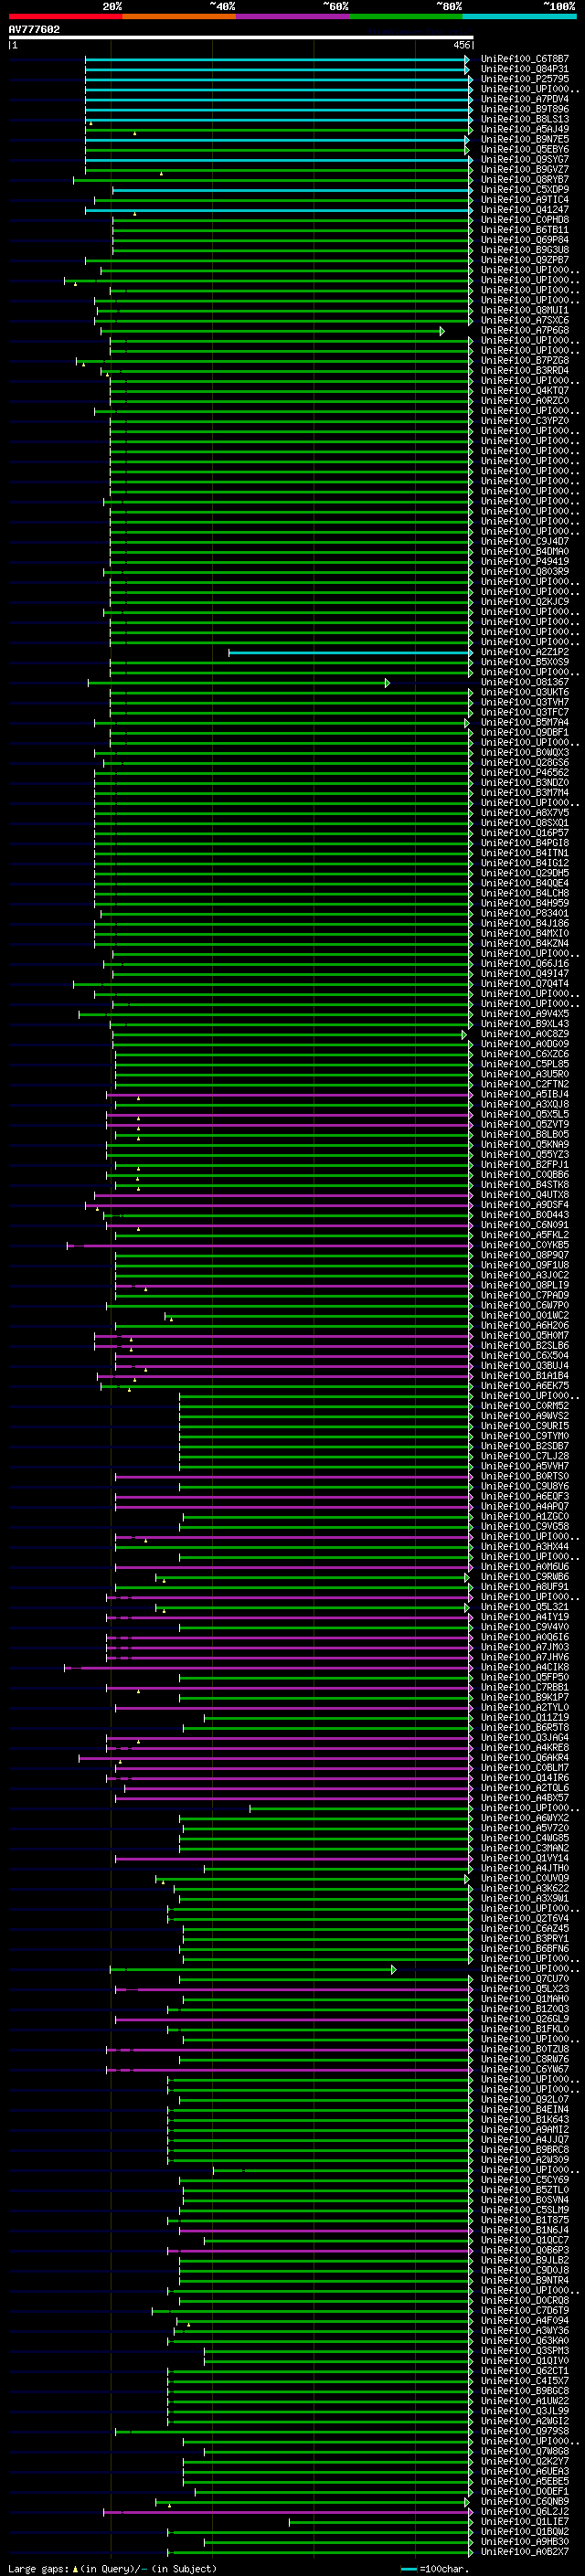This screenshot has height=2576, width=585.
Task: Open hit UniRef100_O81367
Action: 525,682
